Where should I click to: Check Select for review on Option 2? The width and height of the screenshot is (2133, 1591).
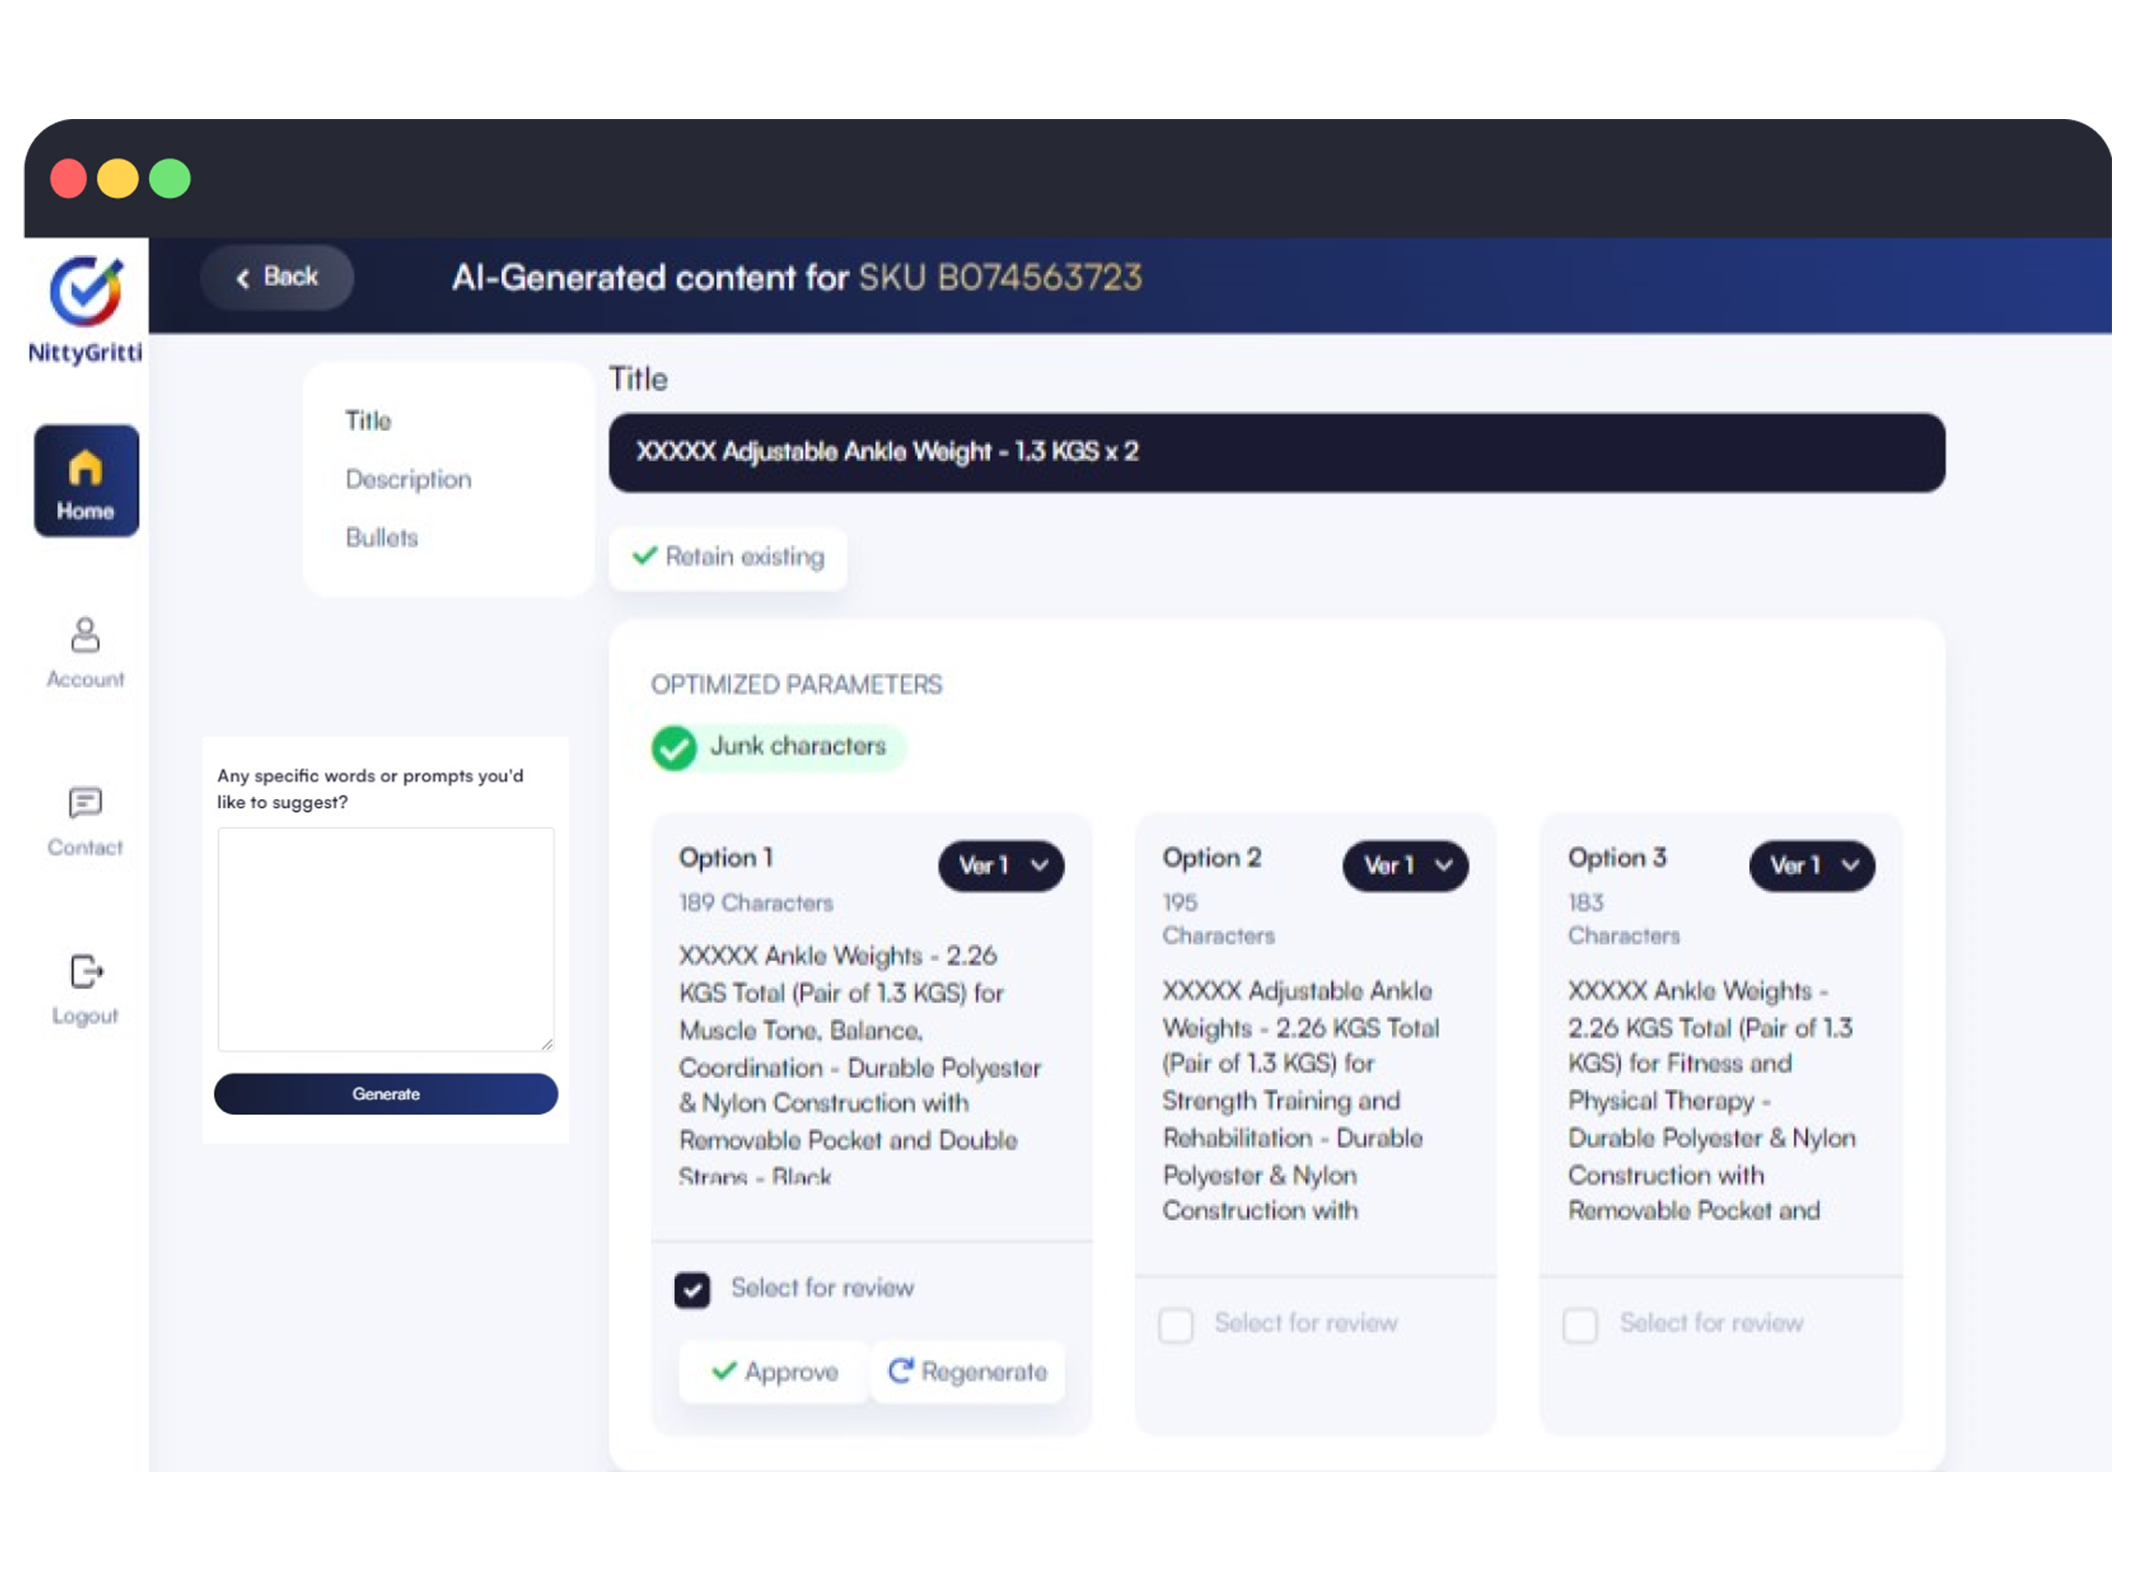(1176, 1325)
